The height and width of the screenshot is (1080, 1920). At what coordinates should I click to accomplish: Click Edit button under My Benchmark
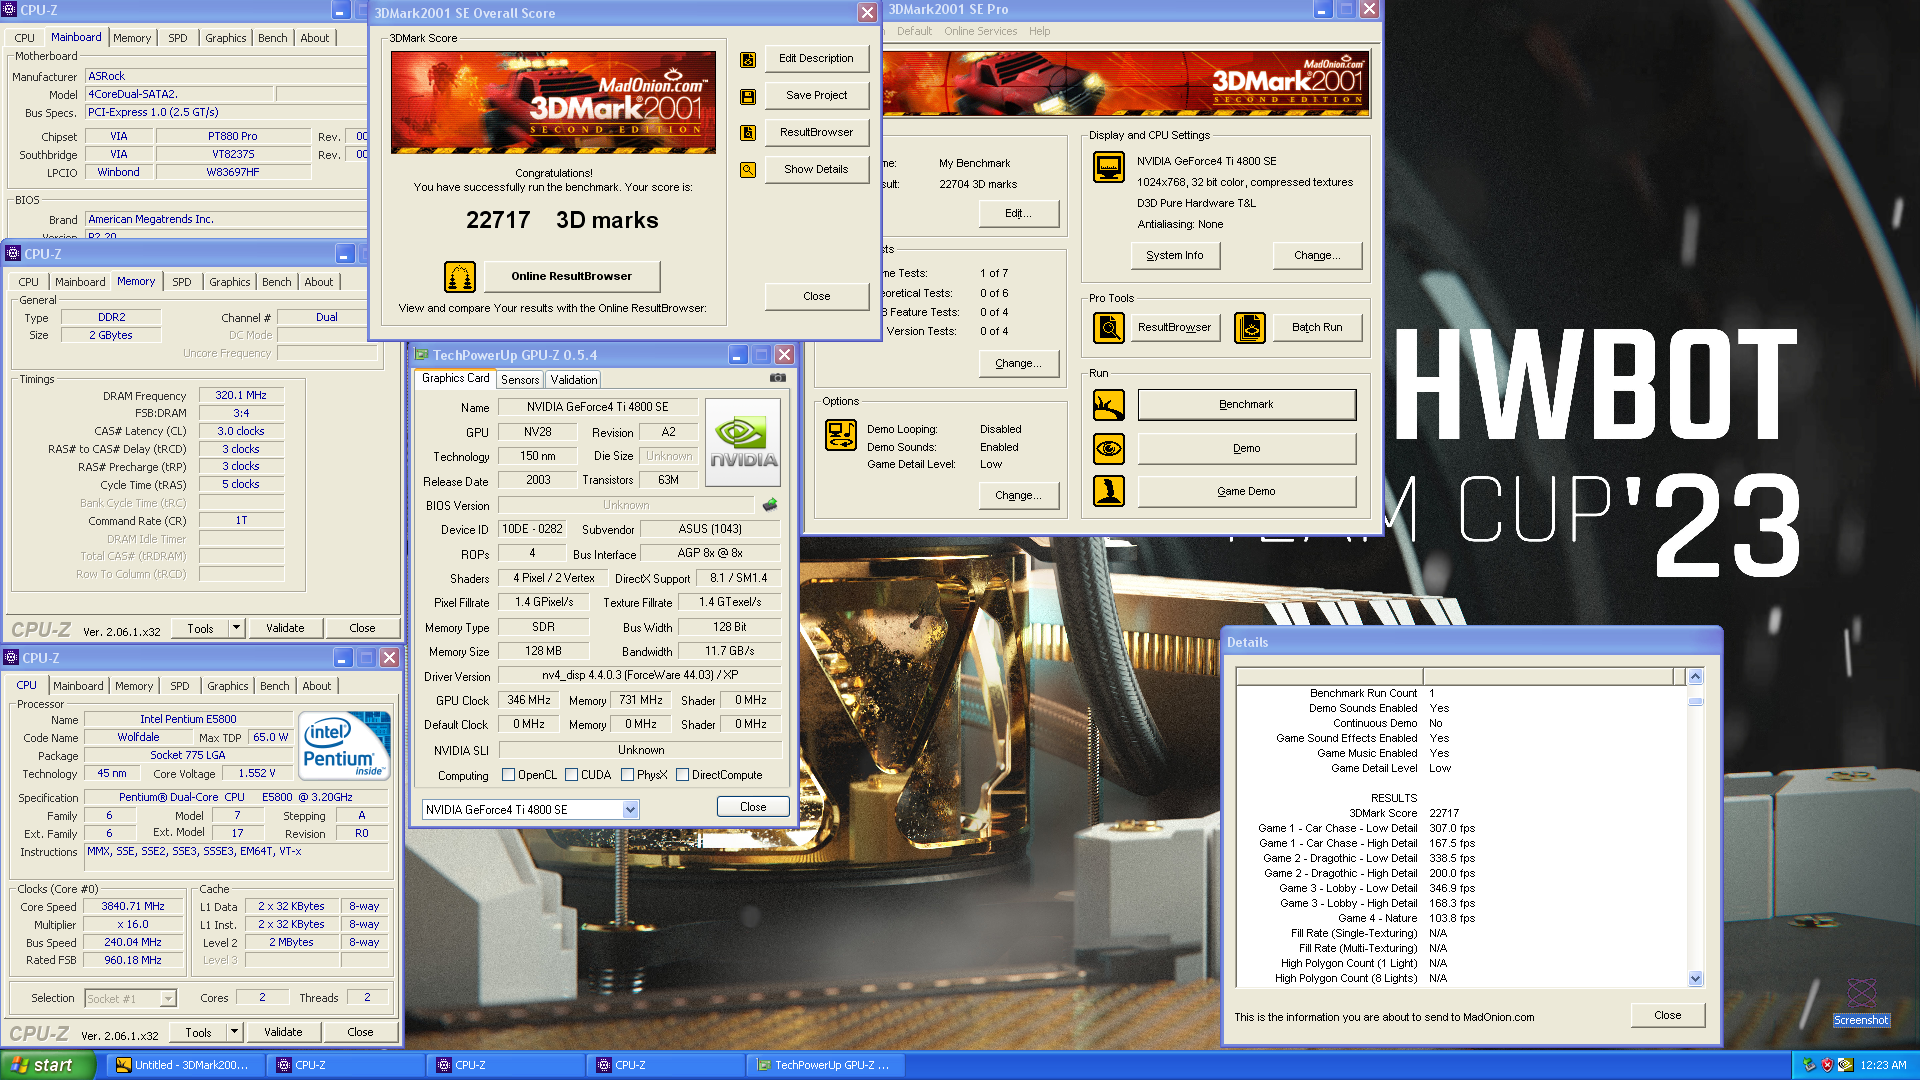[x=1018, y=214]
